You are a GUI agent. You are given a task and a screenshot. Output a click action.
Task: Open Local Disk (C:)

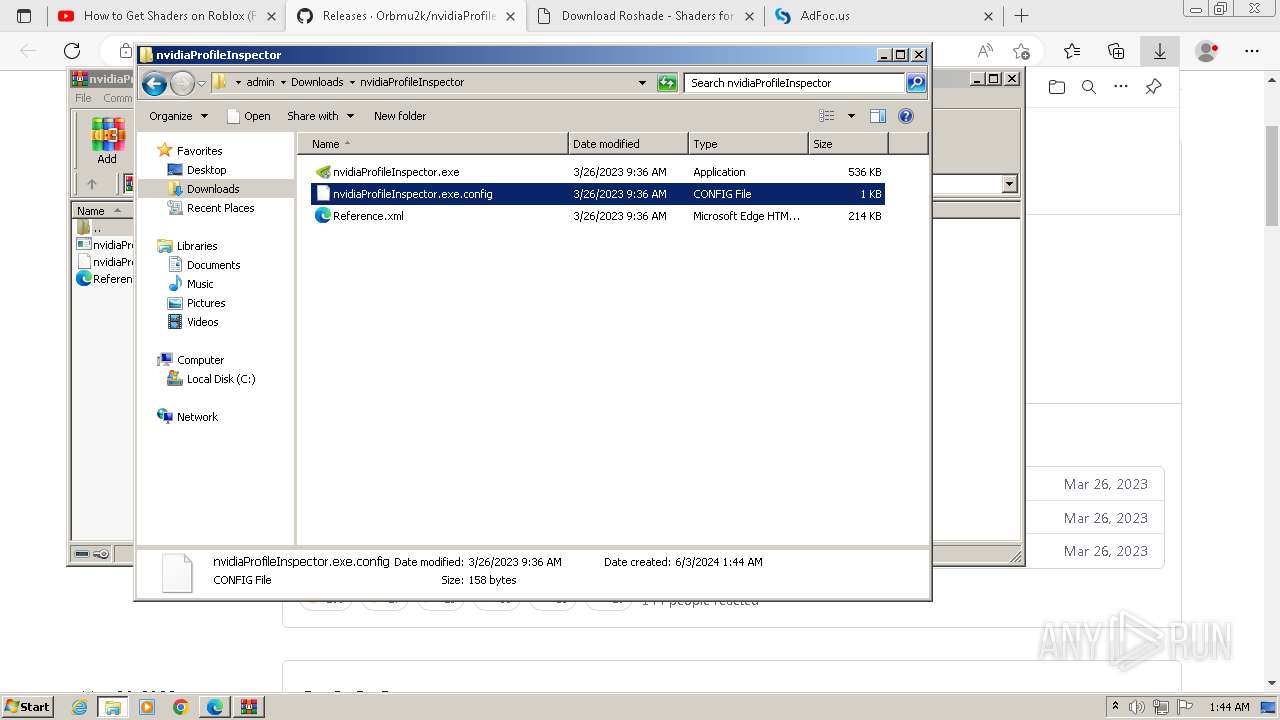[221, 379]
